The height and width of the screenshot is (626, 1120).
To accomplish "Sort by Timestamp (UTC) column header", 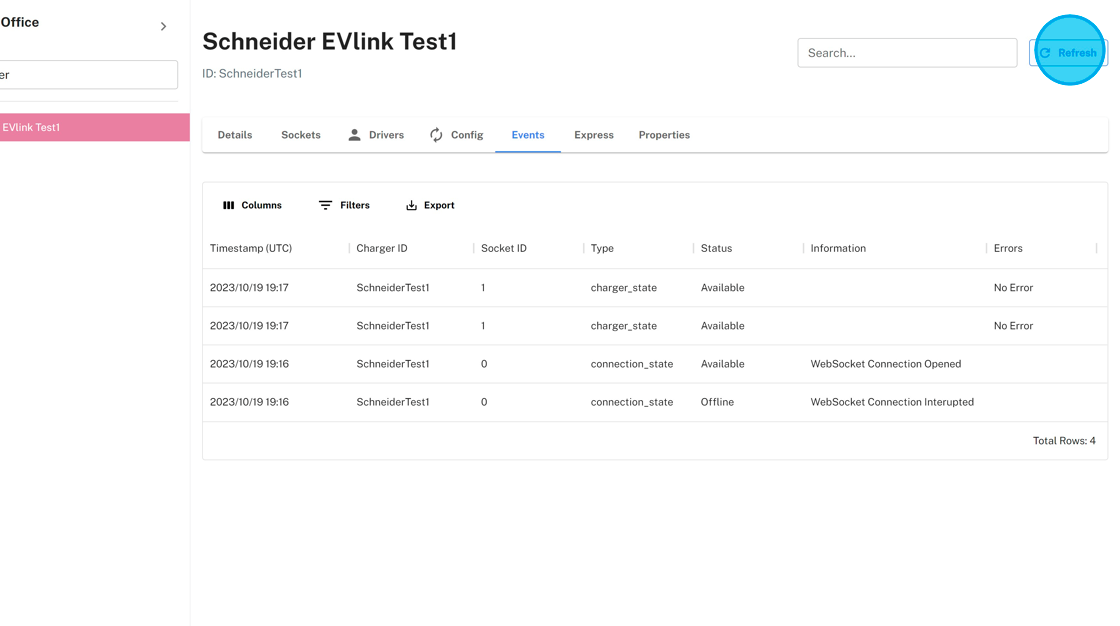I will click(x=251, y=248).
